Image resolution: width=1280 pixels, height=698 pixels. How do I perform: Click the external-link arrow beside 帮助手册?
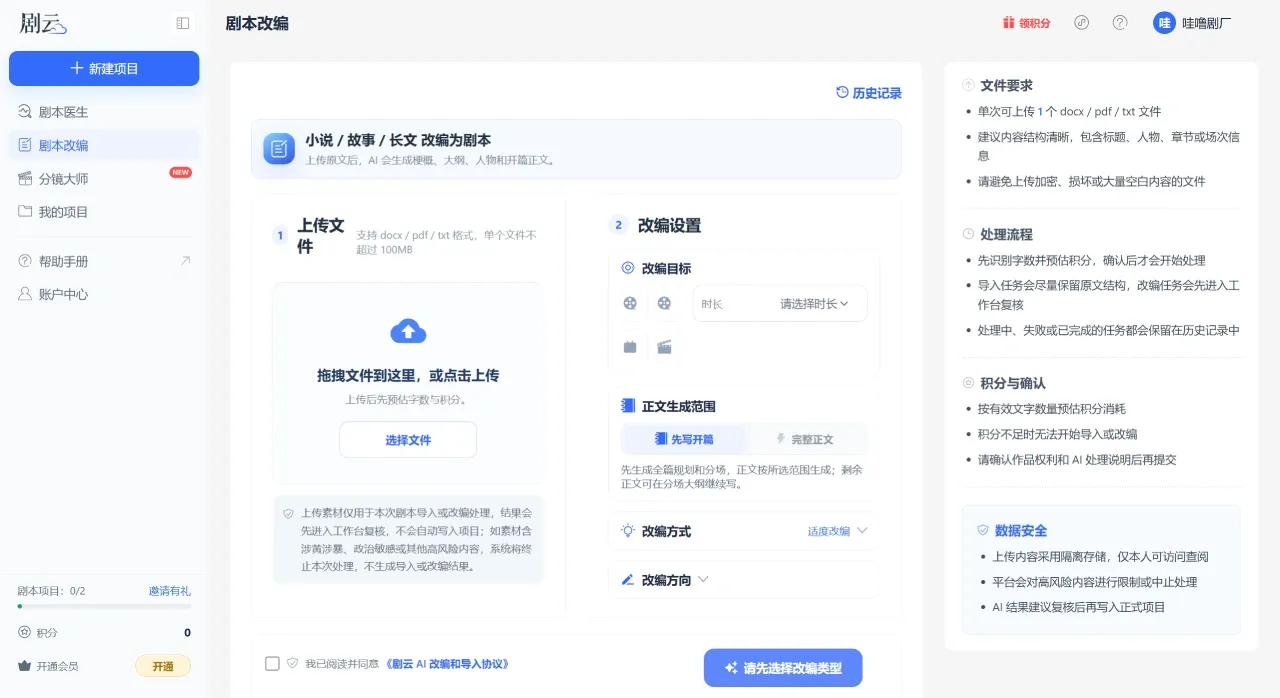185,261
